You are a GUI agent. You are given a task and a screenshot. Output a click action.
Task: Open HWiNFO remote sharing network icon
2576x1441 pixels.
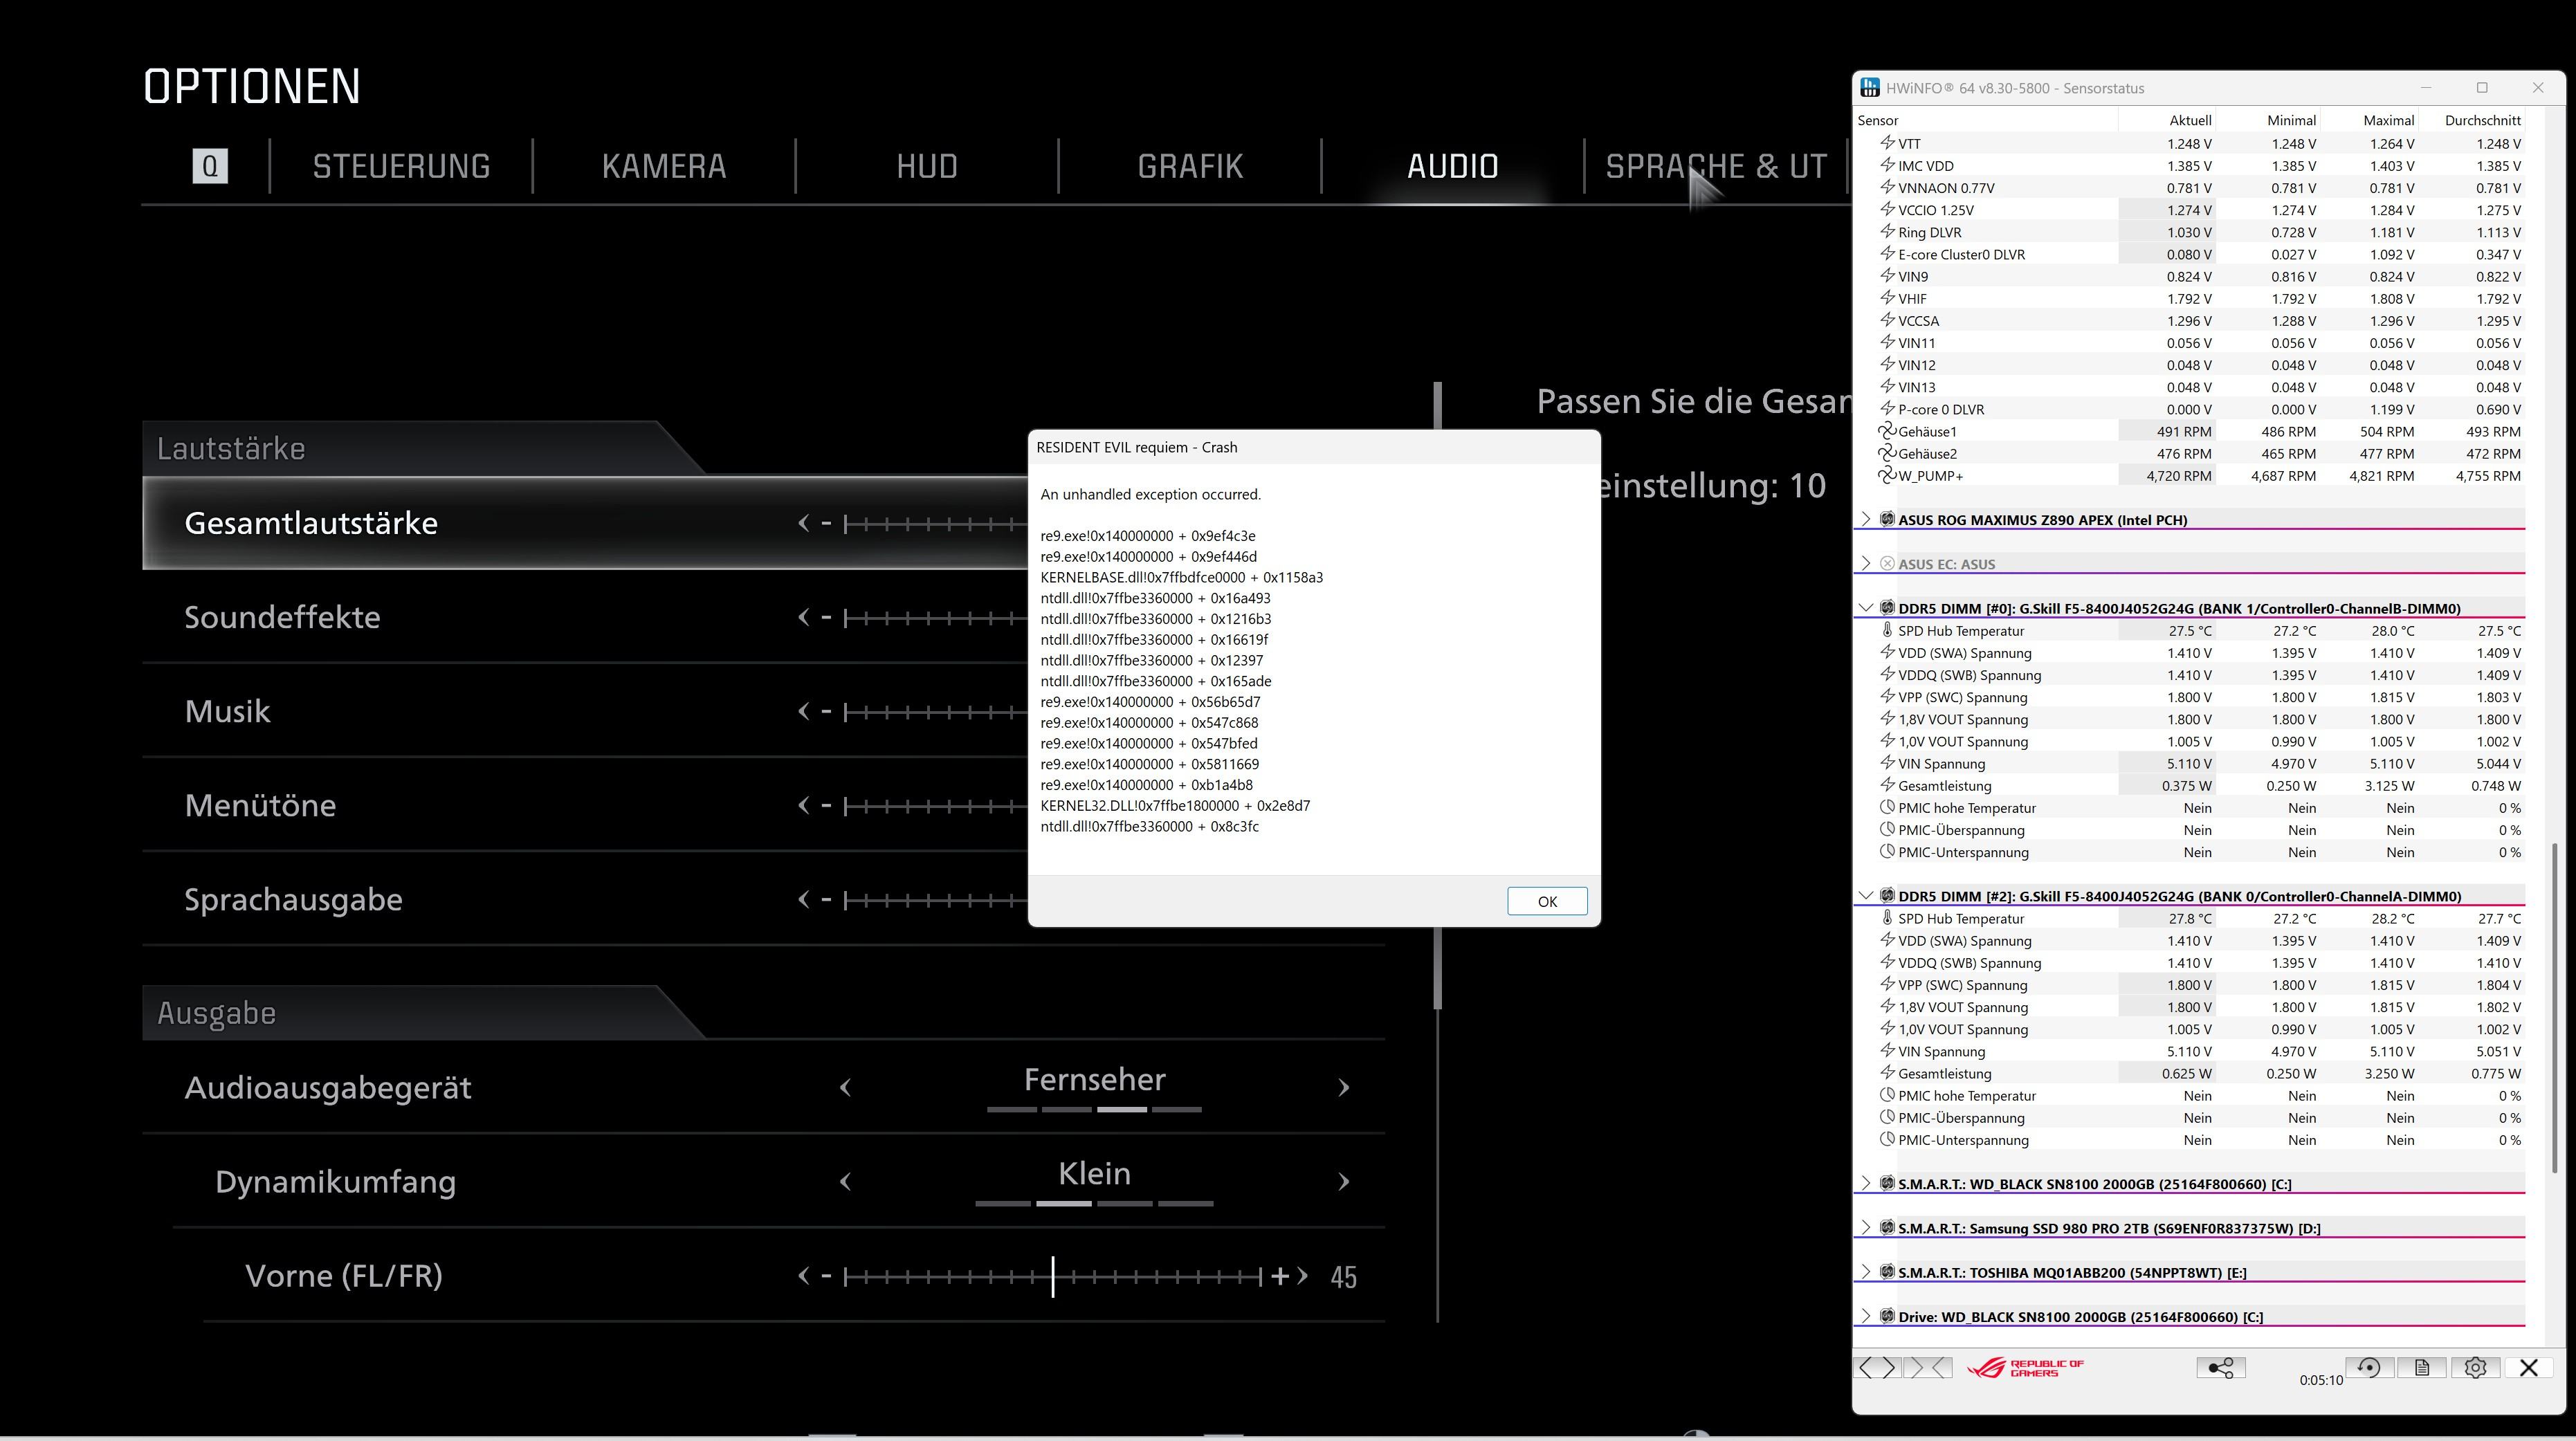2220,1368
